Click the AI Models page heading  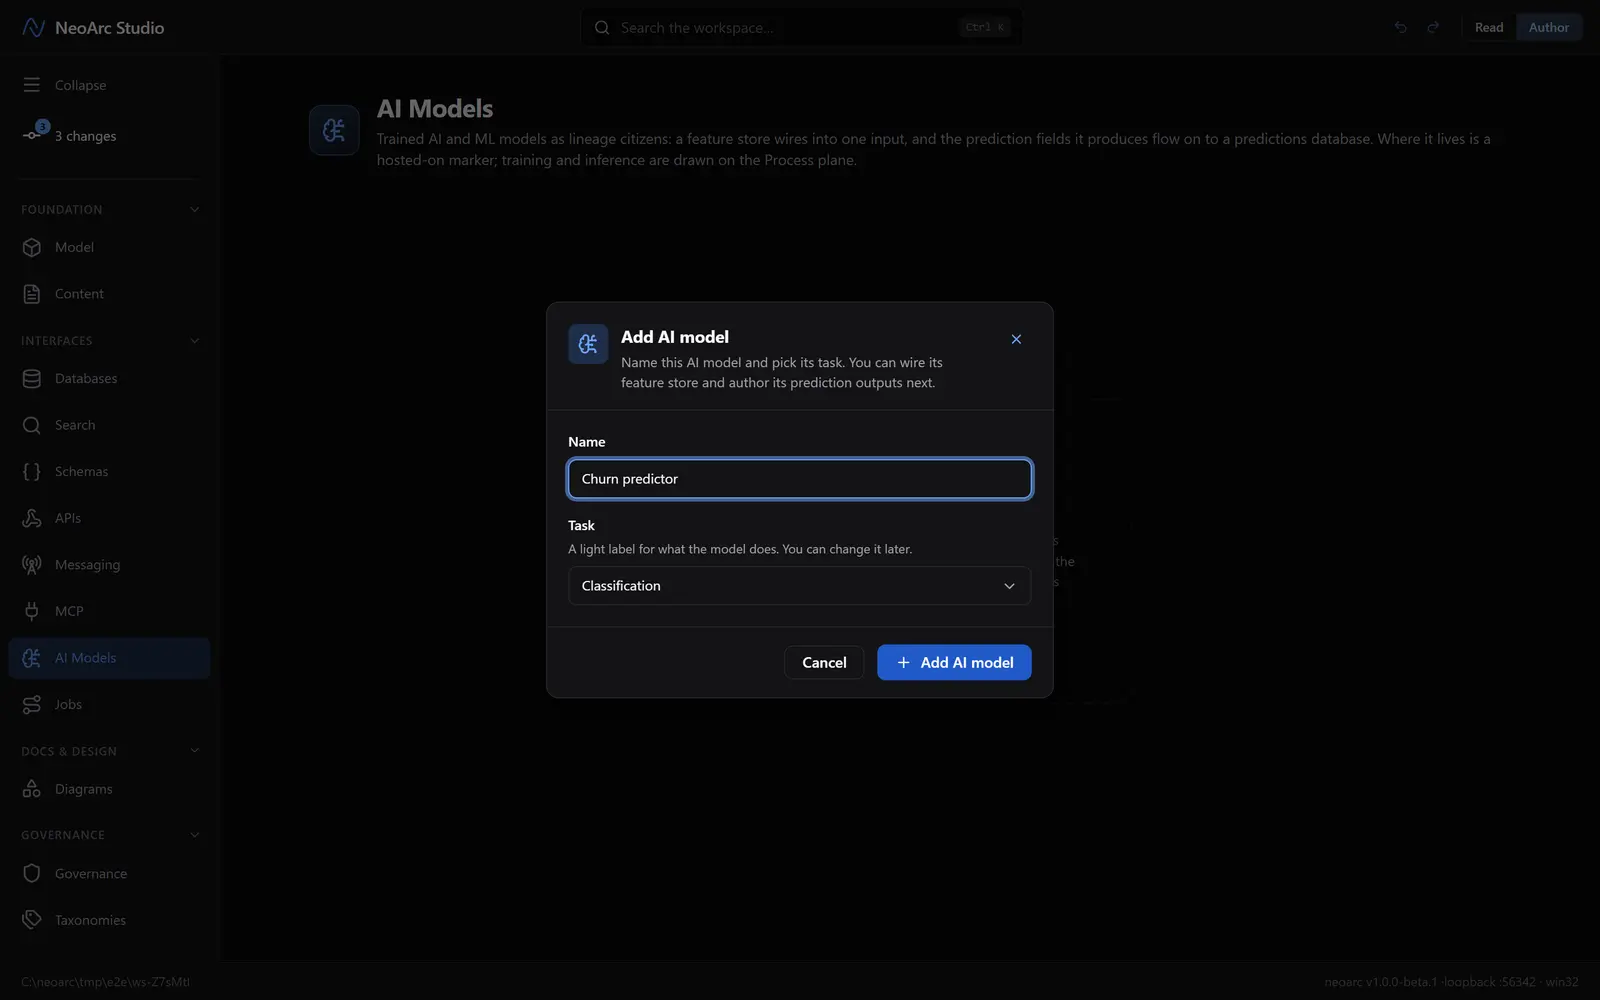435,108
